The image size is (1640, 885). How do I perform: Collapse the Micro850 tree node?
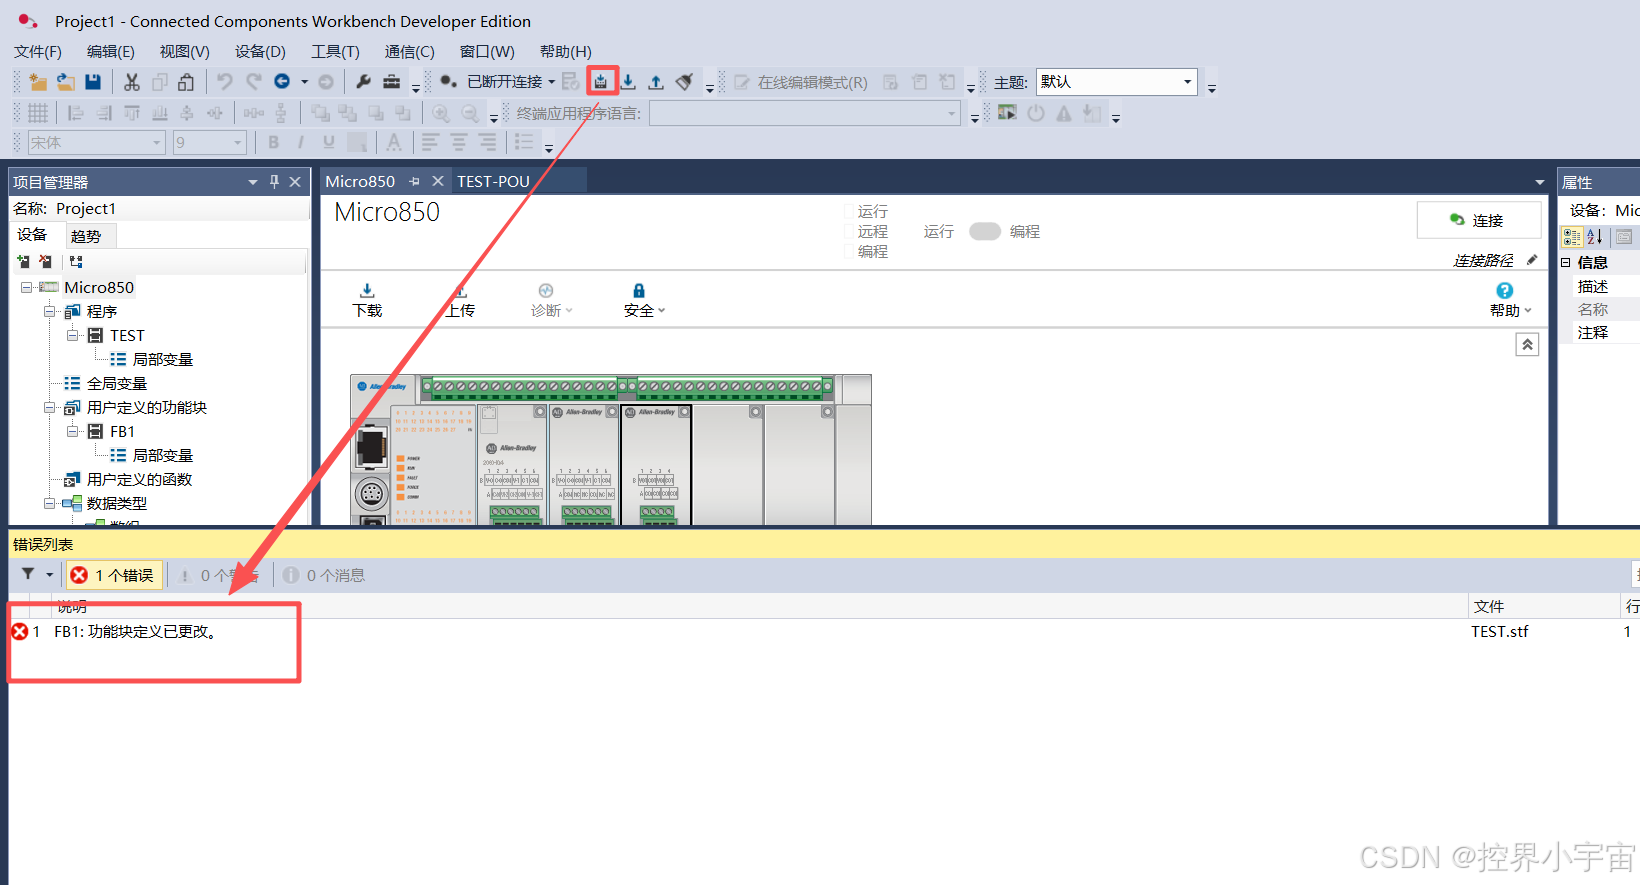[x=26, y=287]
